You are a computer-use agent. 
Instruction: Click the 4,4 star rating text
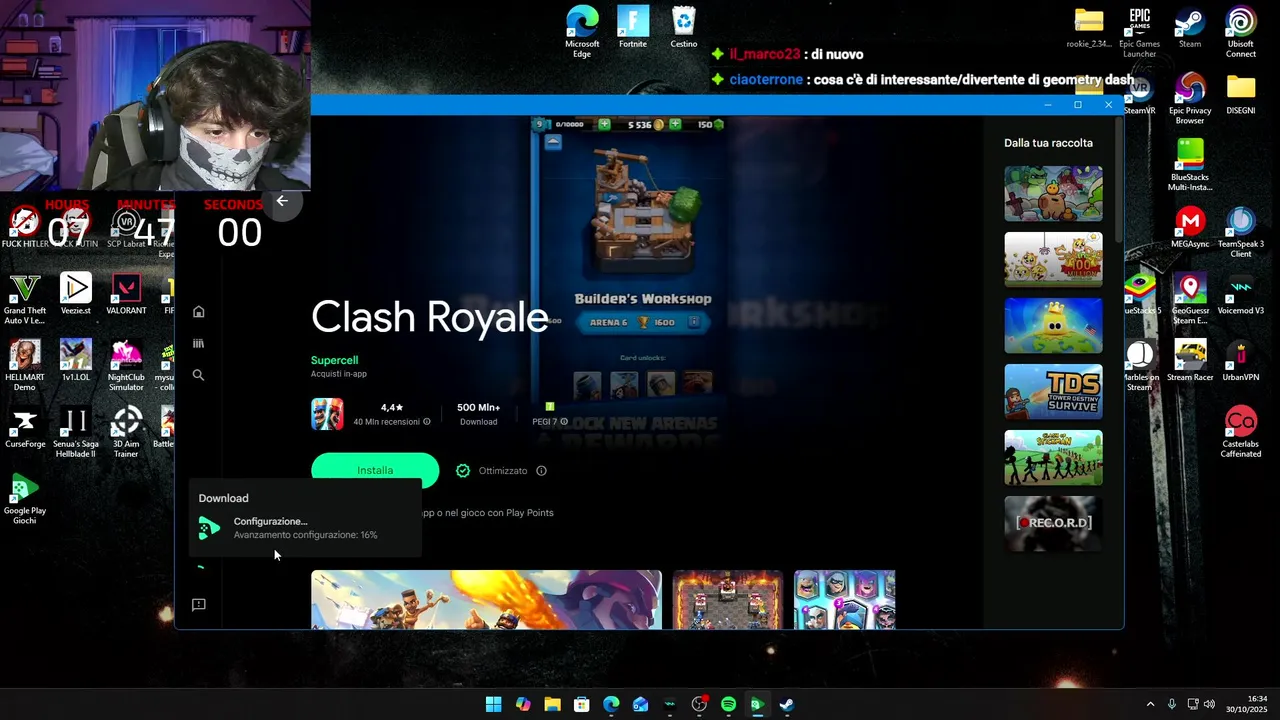(x=392, y=408)
